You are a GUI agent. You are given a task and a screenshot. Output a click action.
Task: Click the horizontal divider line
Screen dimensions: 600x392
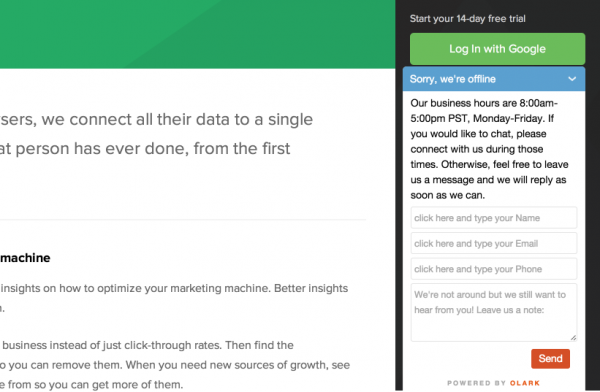pos(183,220)
